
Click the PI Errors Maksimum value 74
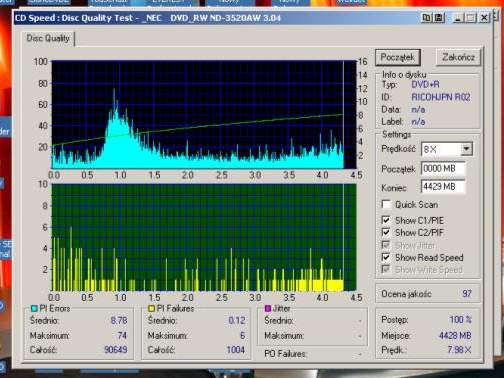point(122,335)
